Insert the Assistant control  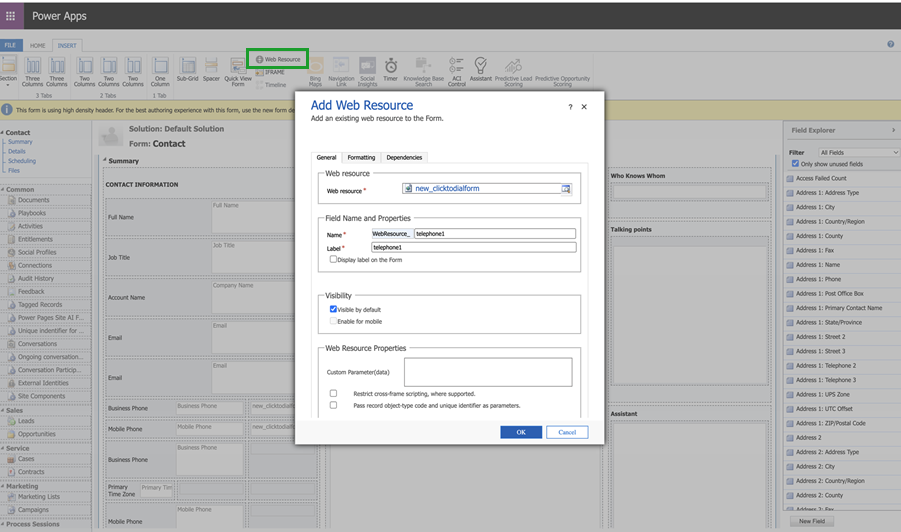tap(481, 69)
